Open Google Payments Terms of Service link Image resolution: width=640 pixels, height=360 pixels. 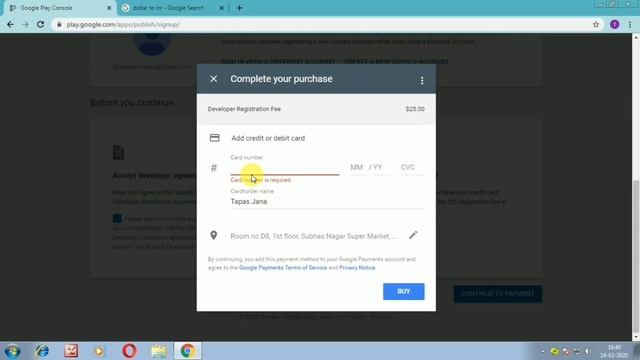tap(283, 268)
